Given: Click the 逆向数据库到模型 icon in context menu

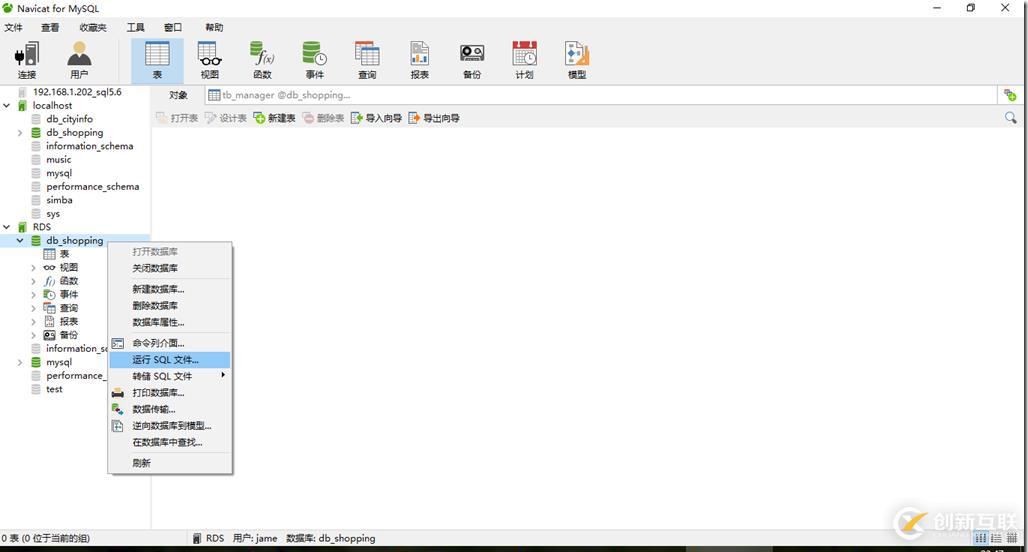Looking at the screenshot, I should coord(118,425).
